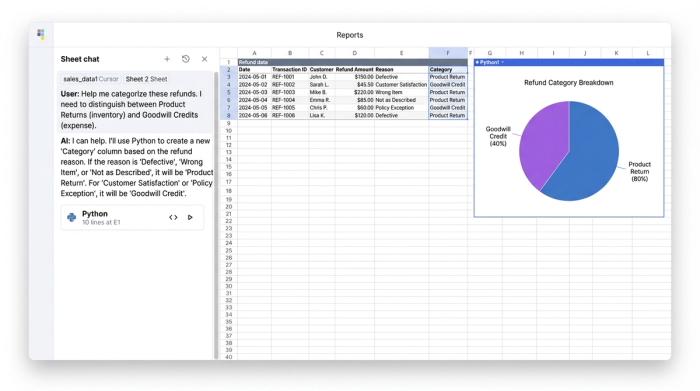Viewport: 700px width, 391px height.
Task: Click the 'Goodwill Credit (40%)' chart label
Action: point(498,136)
